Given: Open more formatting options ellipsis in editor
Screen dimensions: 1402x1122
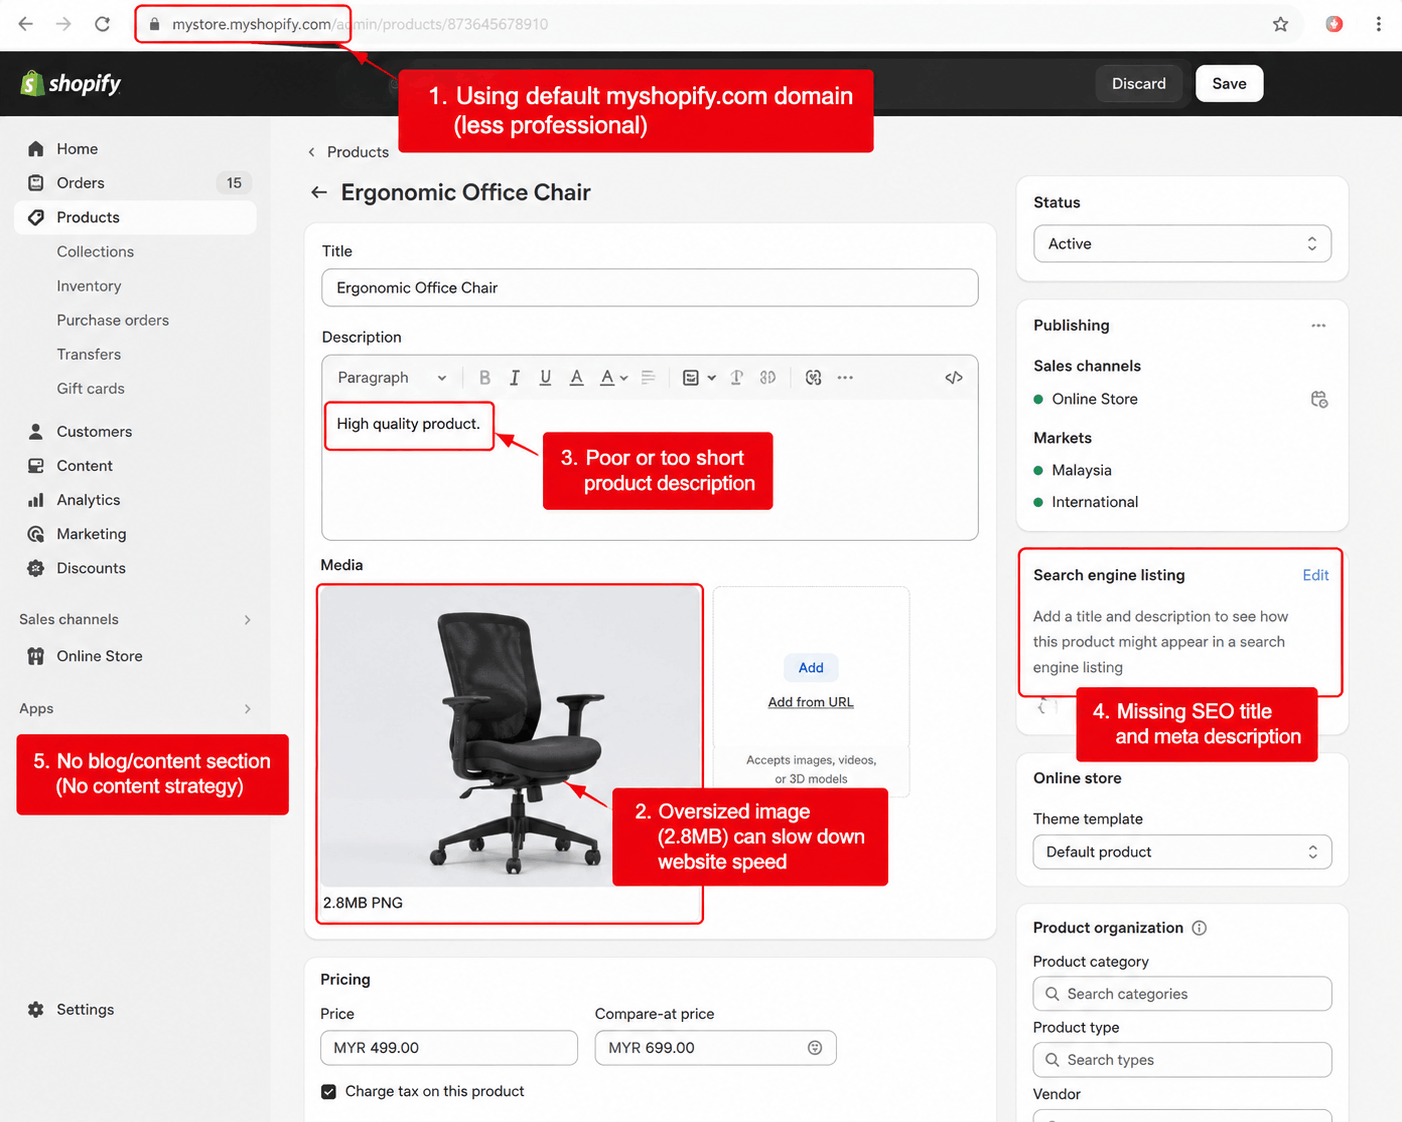Looking at the screenshot, I should point(845,378).
